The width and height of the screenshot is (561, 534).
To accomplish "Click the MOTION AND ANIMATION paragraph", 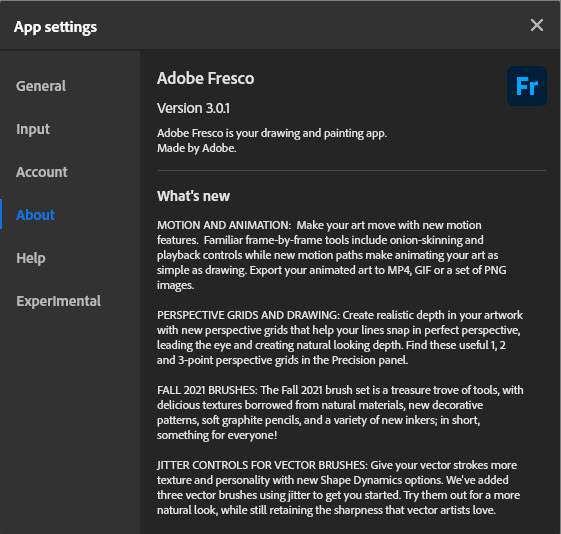I will pyautogui.click(x=332, y=255).
